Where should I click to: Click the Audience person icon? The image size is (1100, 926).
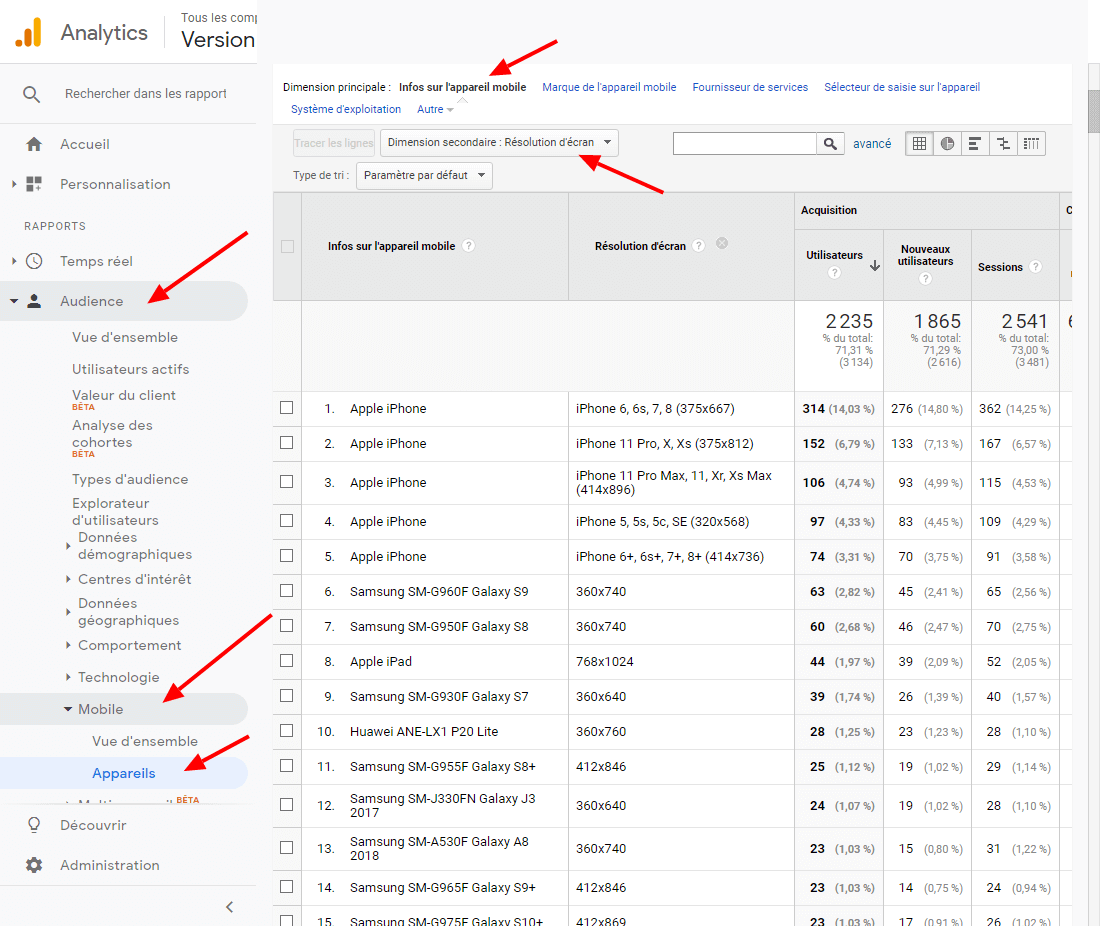click(34, 302)
